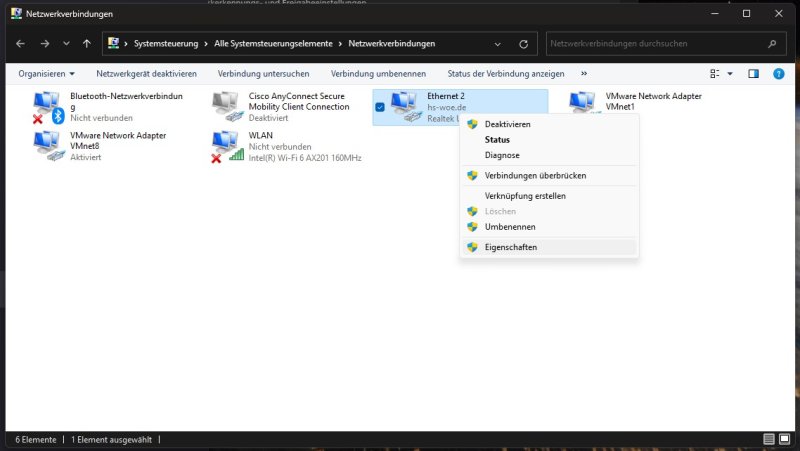This screenshot has height=451, width=800.
Task: Click the shield icon beside Deaktivieren
Action: tap(472, 124)
